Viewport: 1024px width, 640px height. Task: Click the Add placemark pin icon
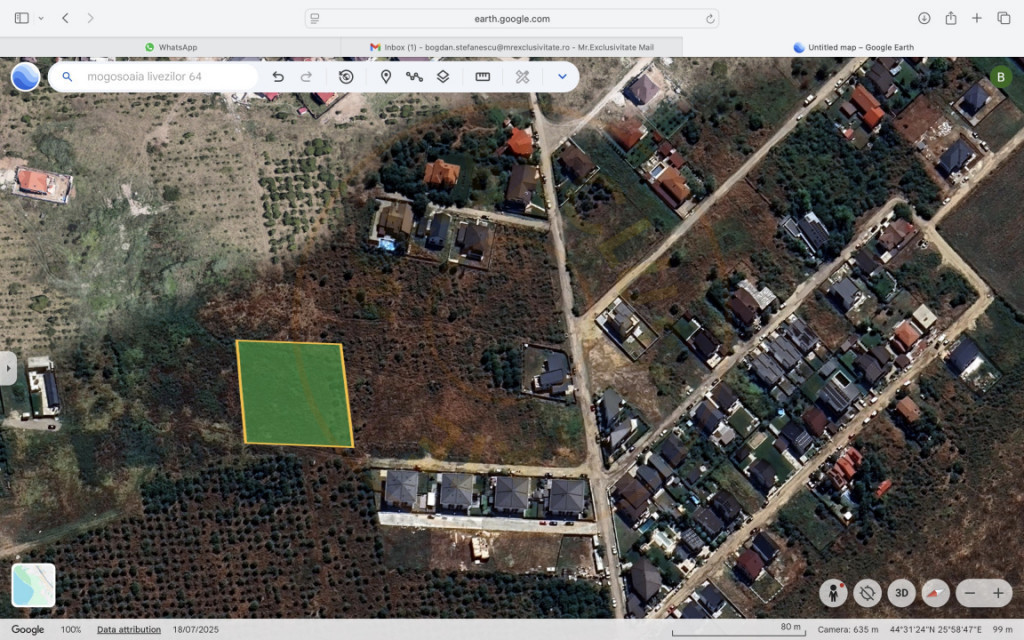[385, 76]
